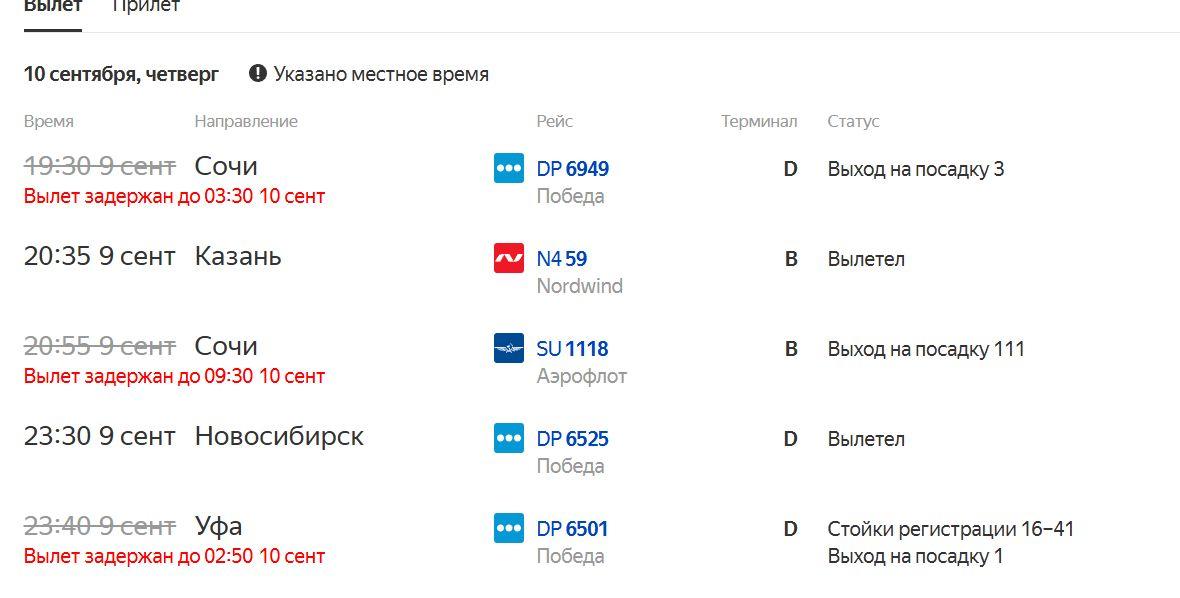Click the Pobeda airline icon for DP 6949

pos(509,168)
